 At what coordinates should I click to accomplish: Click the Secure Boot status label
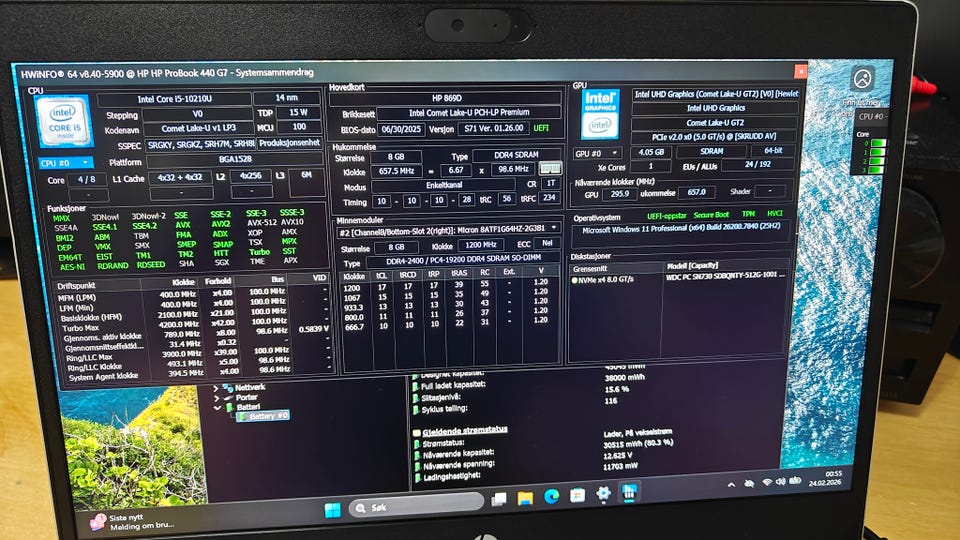[x=711, y=215]
